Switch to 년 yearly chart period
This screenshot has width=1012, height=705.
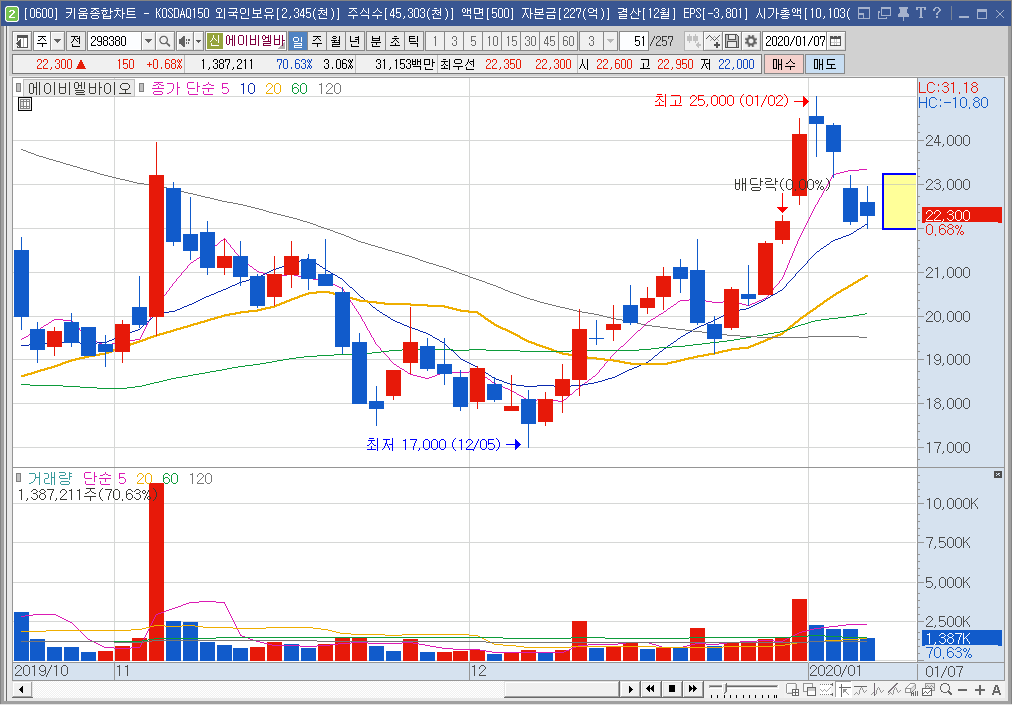pos(354,42)
